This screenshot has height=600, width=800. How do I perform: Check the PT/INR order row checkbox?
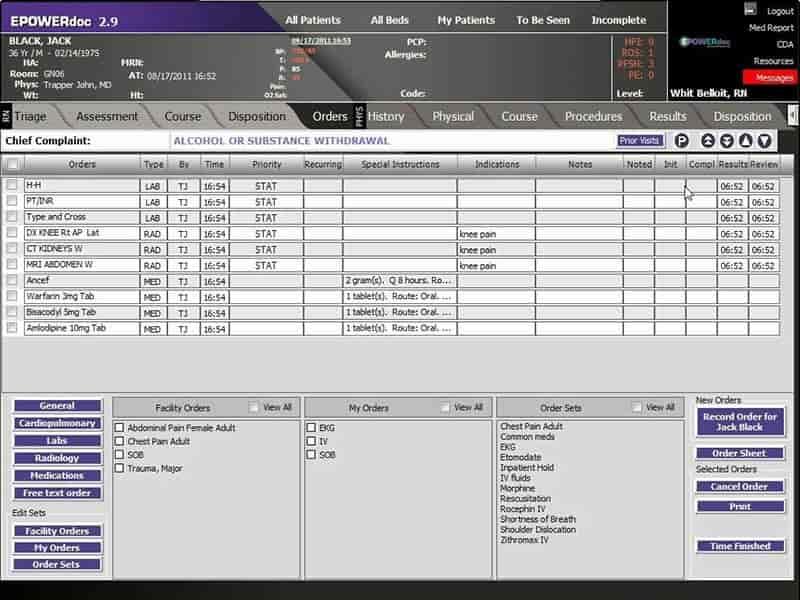[12, 201]
